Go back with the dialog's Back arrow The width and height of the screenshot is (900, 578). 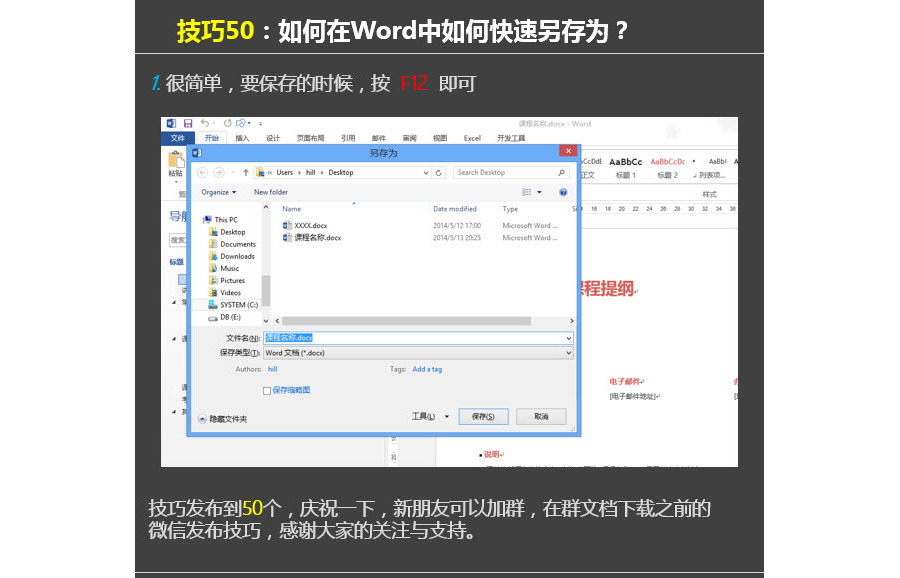click(202, 172)
